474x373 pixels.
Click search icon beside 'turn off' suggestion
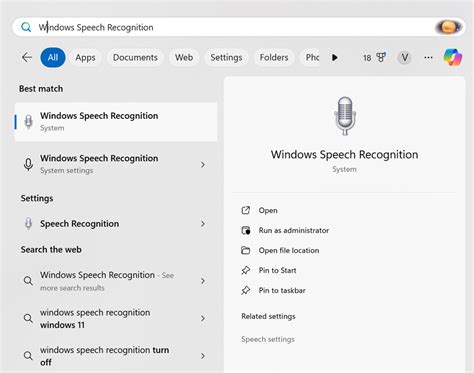[x=28, y=356]
